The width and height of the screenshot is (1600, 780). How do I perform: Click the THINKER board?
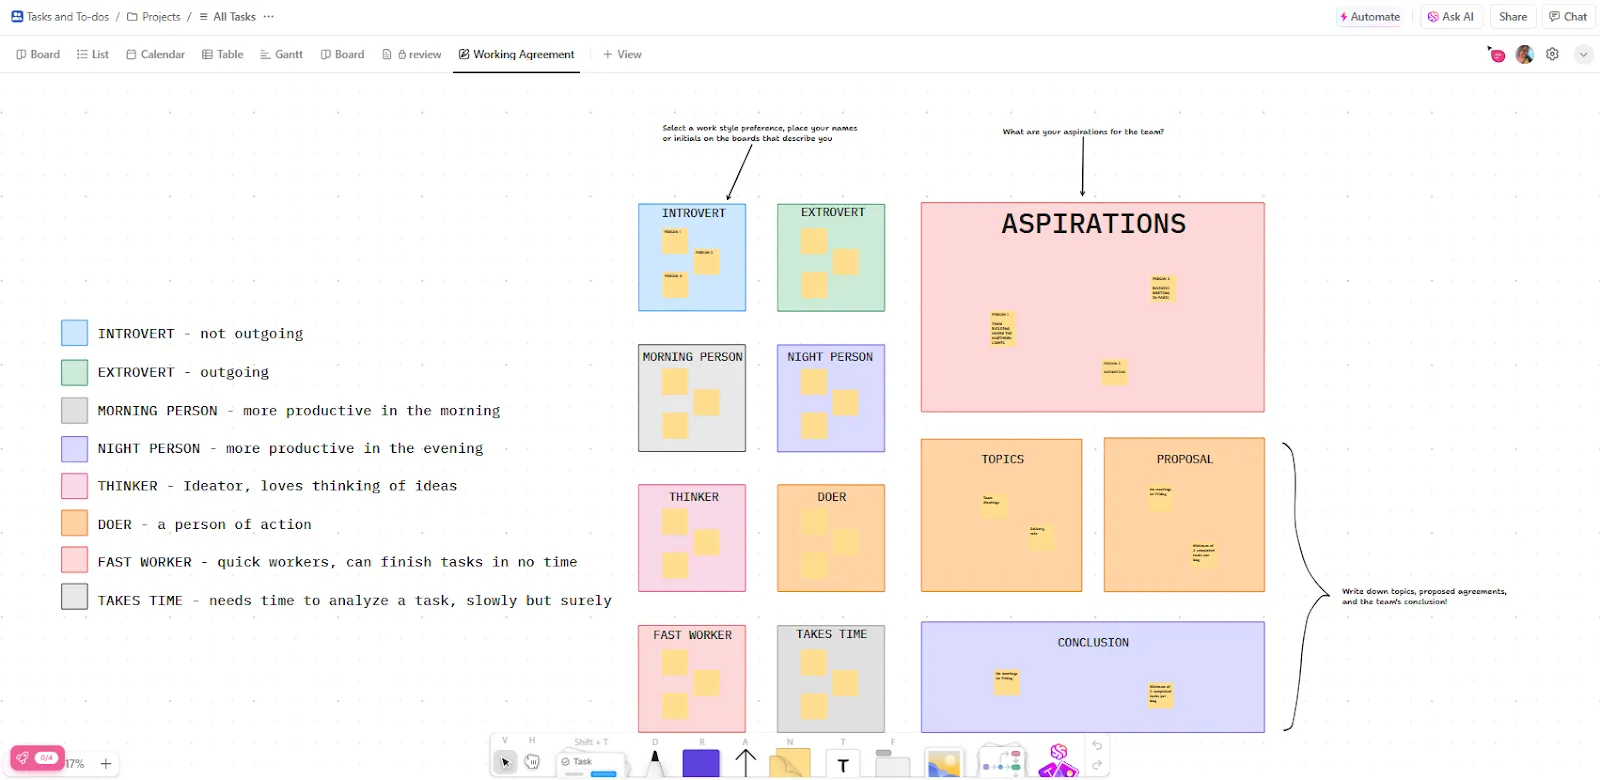click(692, 538)
